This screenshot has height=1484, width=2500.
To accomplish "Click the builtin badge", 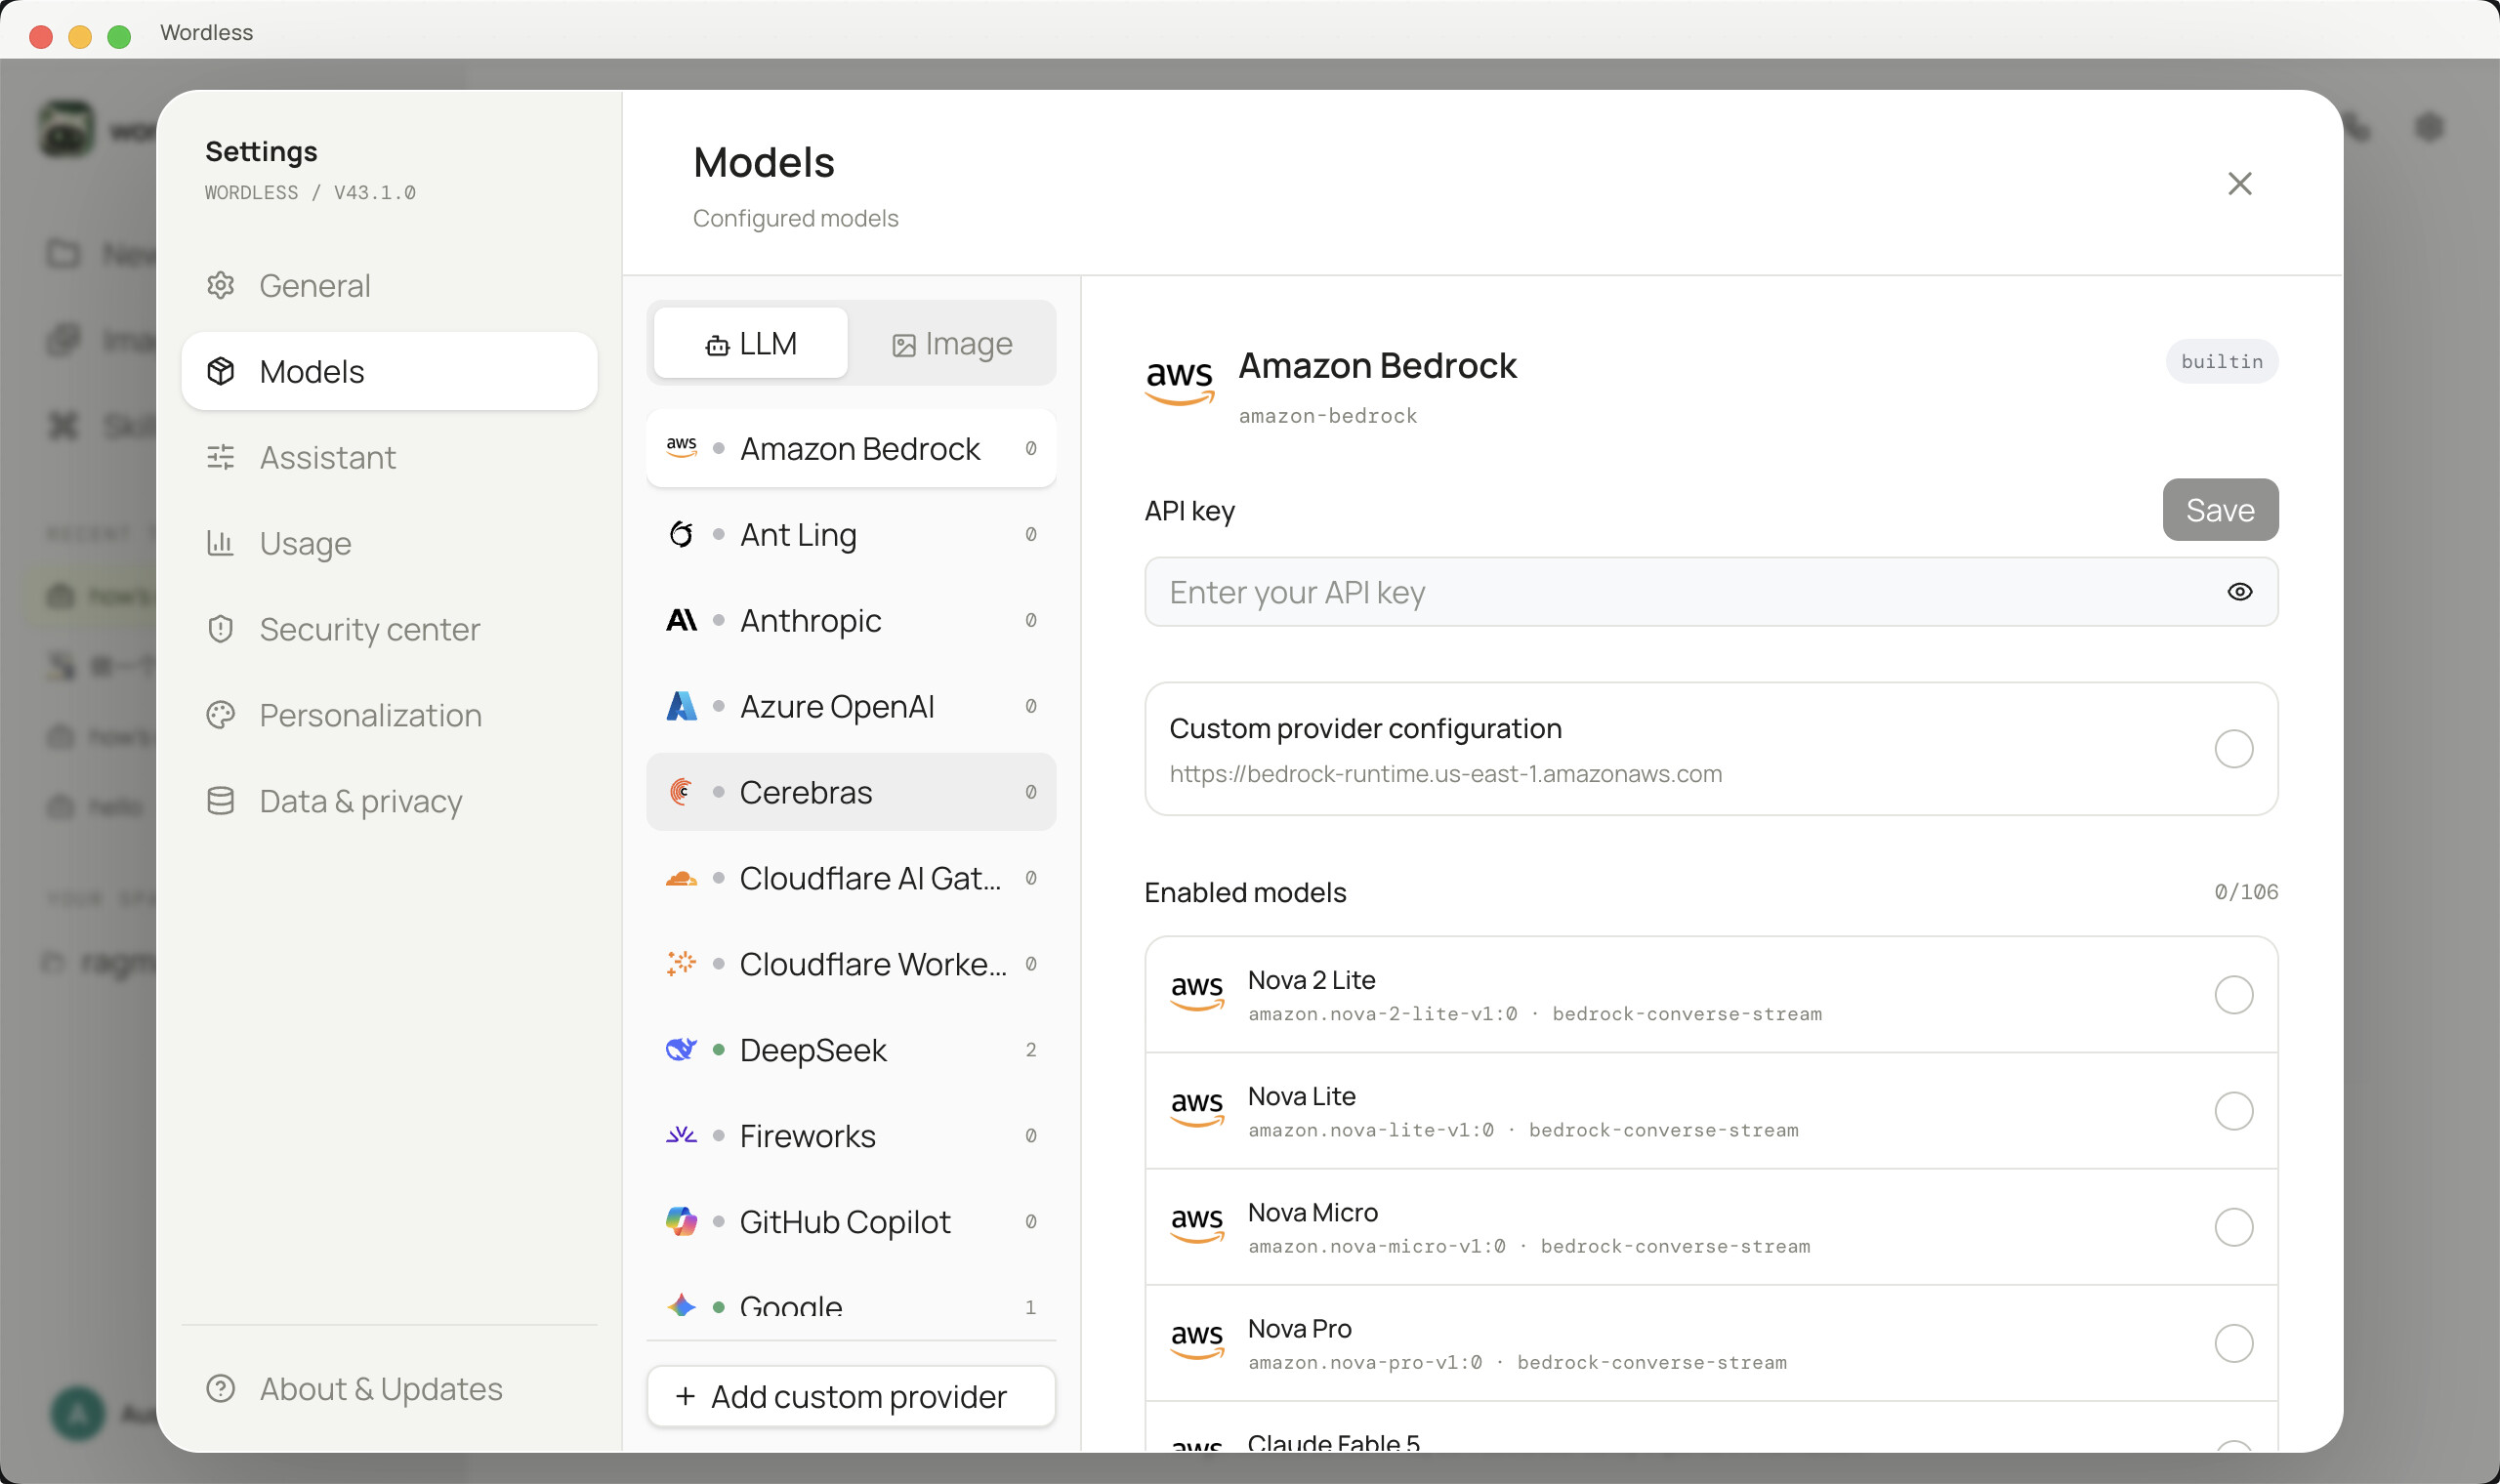I will [2222, 362].
